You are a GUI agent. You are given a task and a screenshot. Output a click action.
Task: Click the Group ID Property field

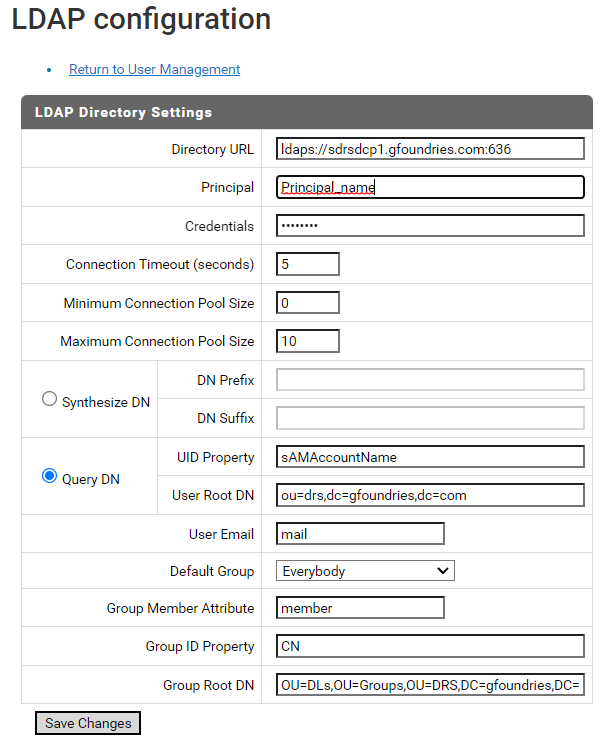[x=430, y=646]
